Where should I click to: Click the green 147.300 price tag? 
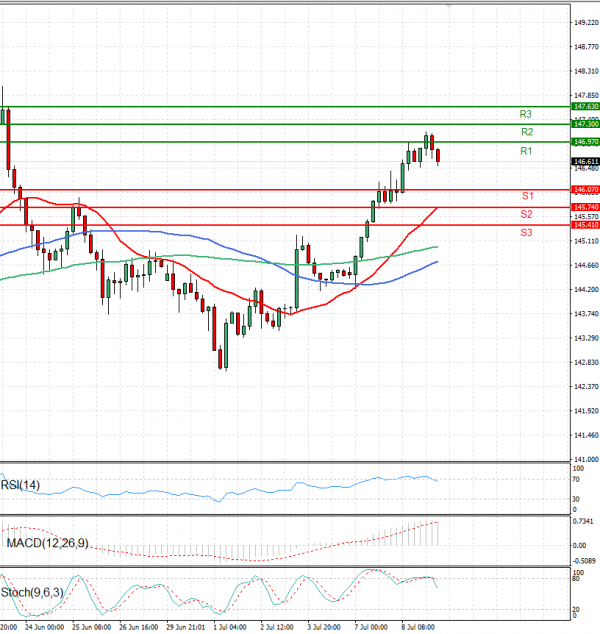(x=585, y=124)
